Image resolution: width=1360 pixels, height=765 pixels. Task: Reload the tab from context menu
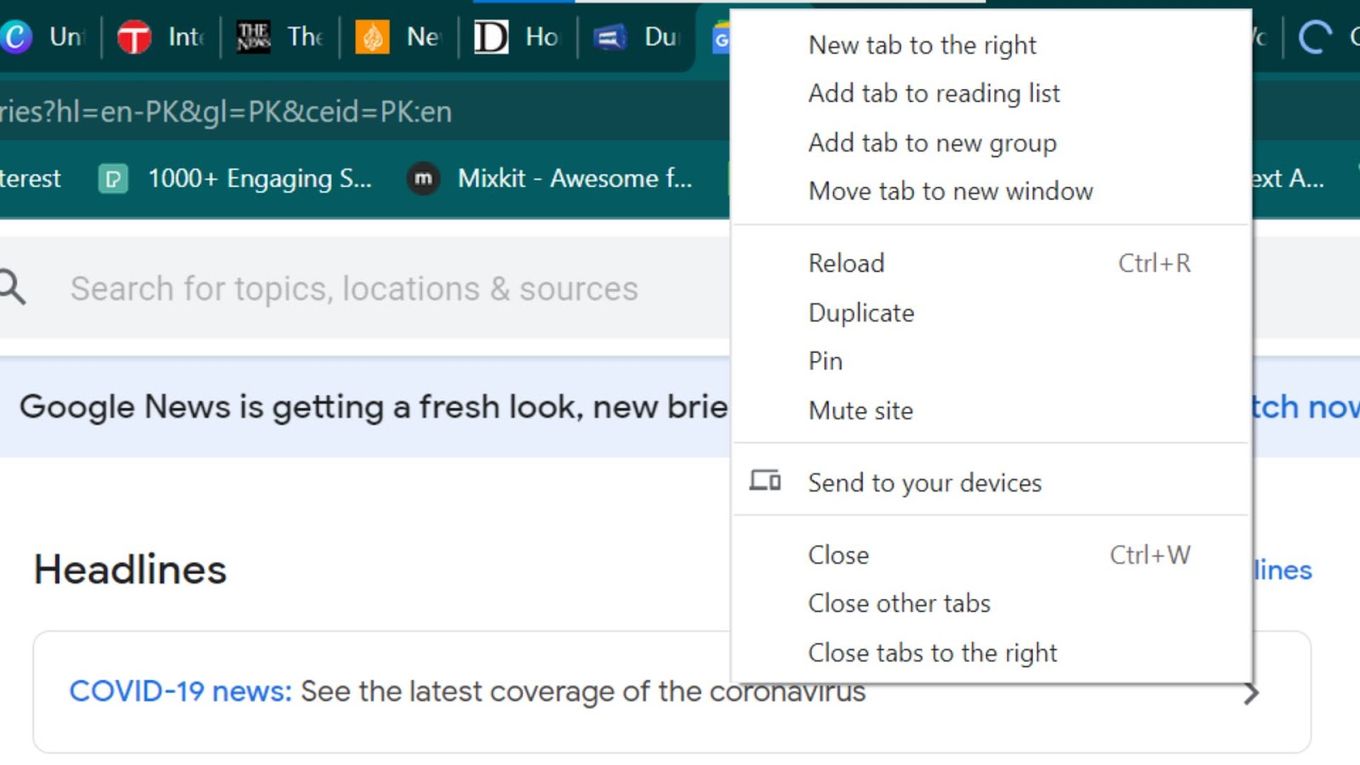(991, 263)
